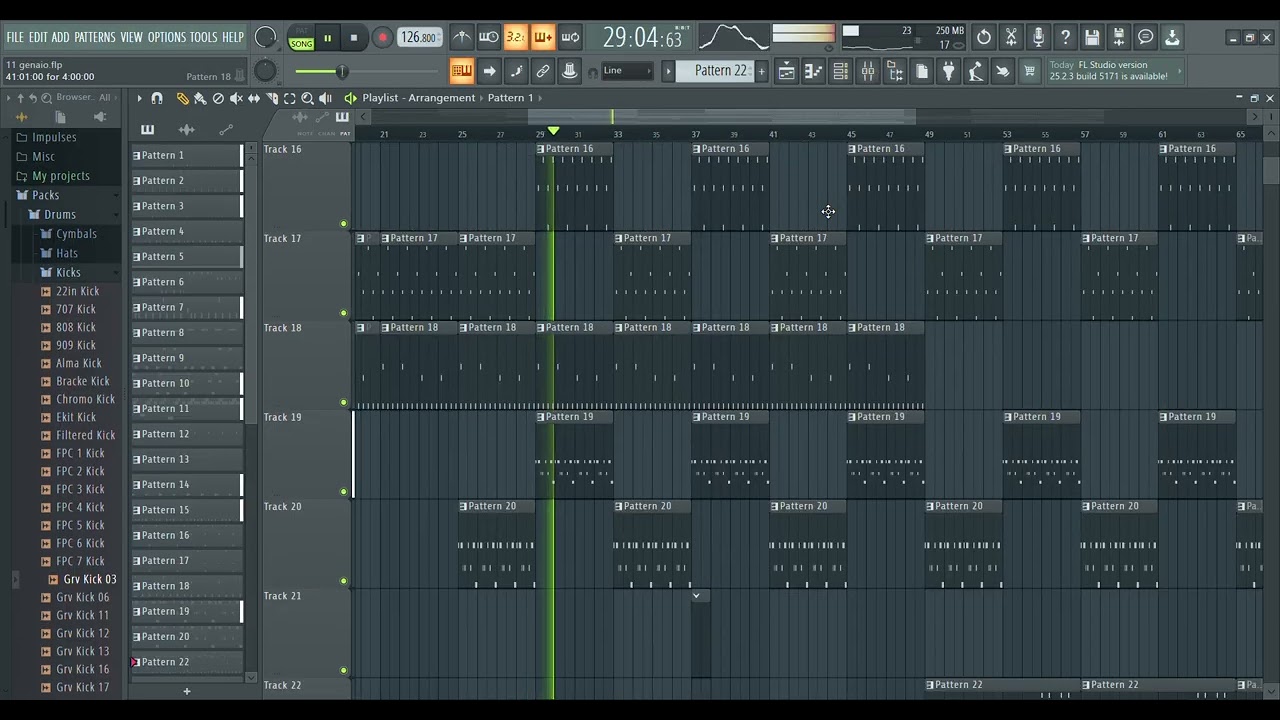Toggle the loop recording button
The height and width of the screenshot is (720, 1280).
(570, 38)
